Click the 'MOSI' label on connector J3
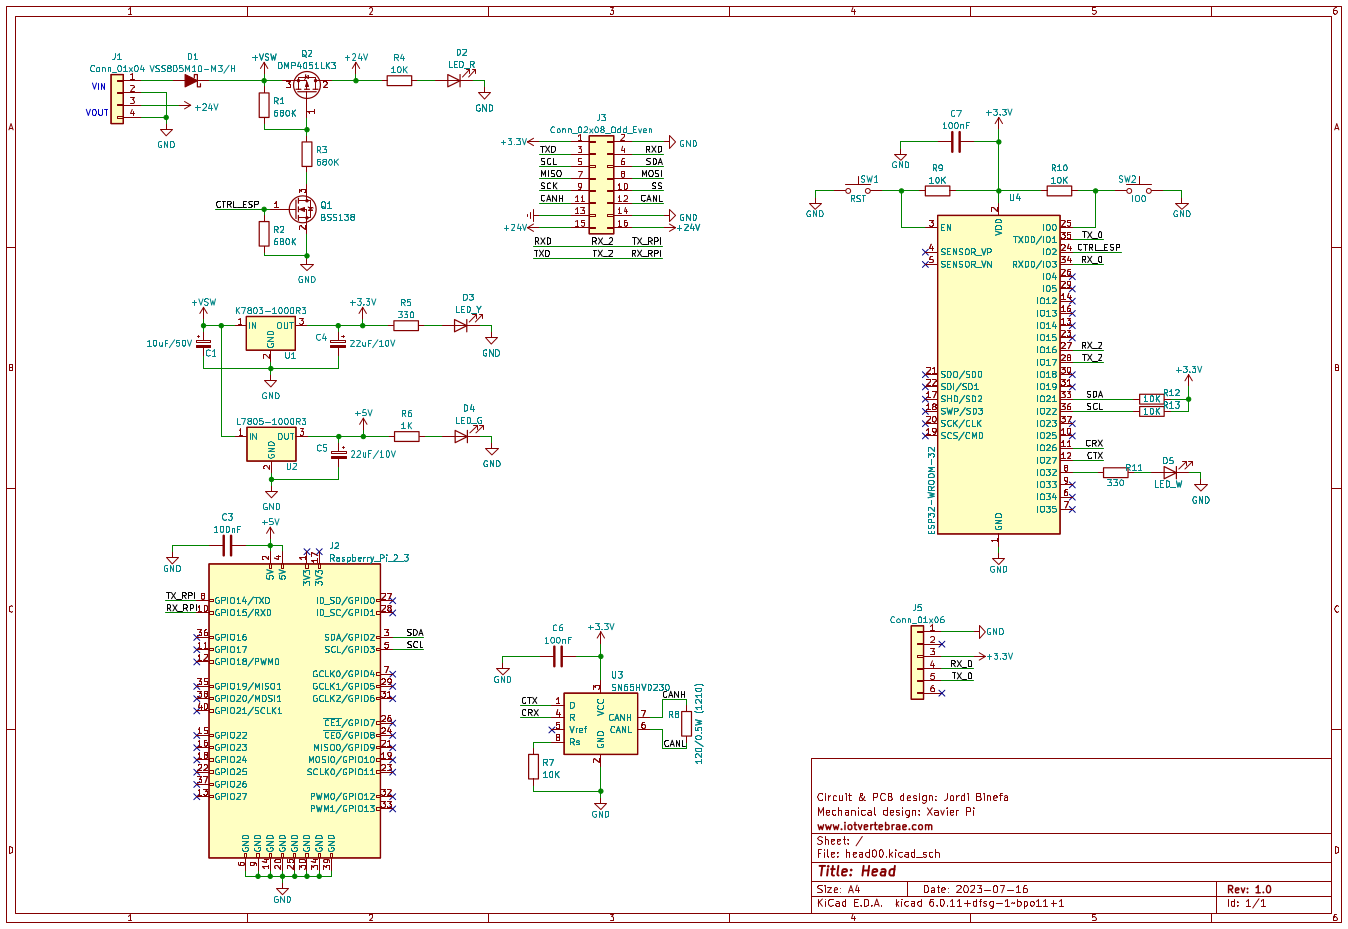The height and width of the screenshot is (929, 1348). (x=652, y=174)
